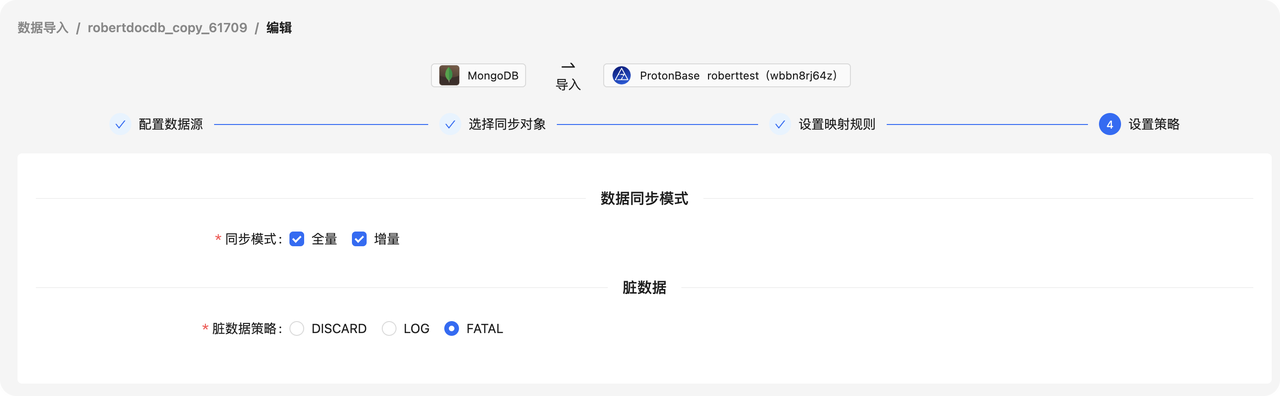Click the step 4 number circle

(x=1109, y=125)
